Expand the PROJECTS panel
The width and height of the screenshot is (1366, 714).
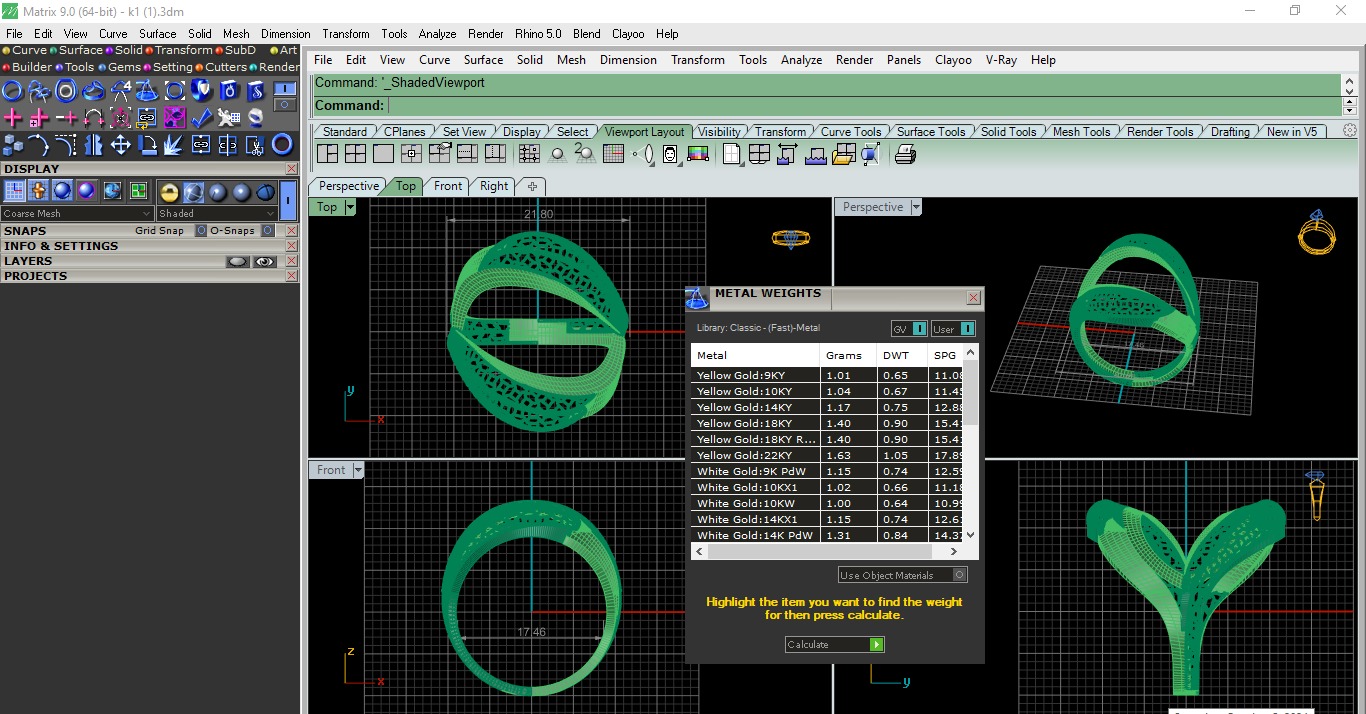(x=36, y=276)
